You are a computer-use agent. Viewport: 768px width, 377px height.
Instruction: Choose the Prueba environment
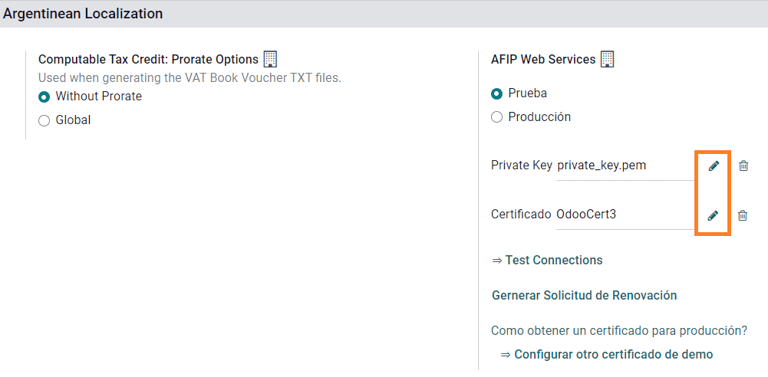pos(497,94)
